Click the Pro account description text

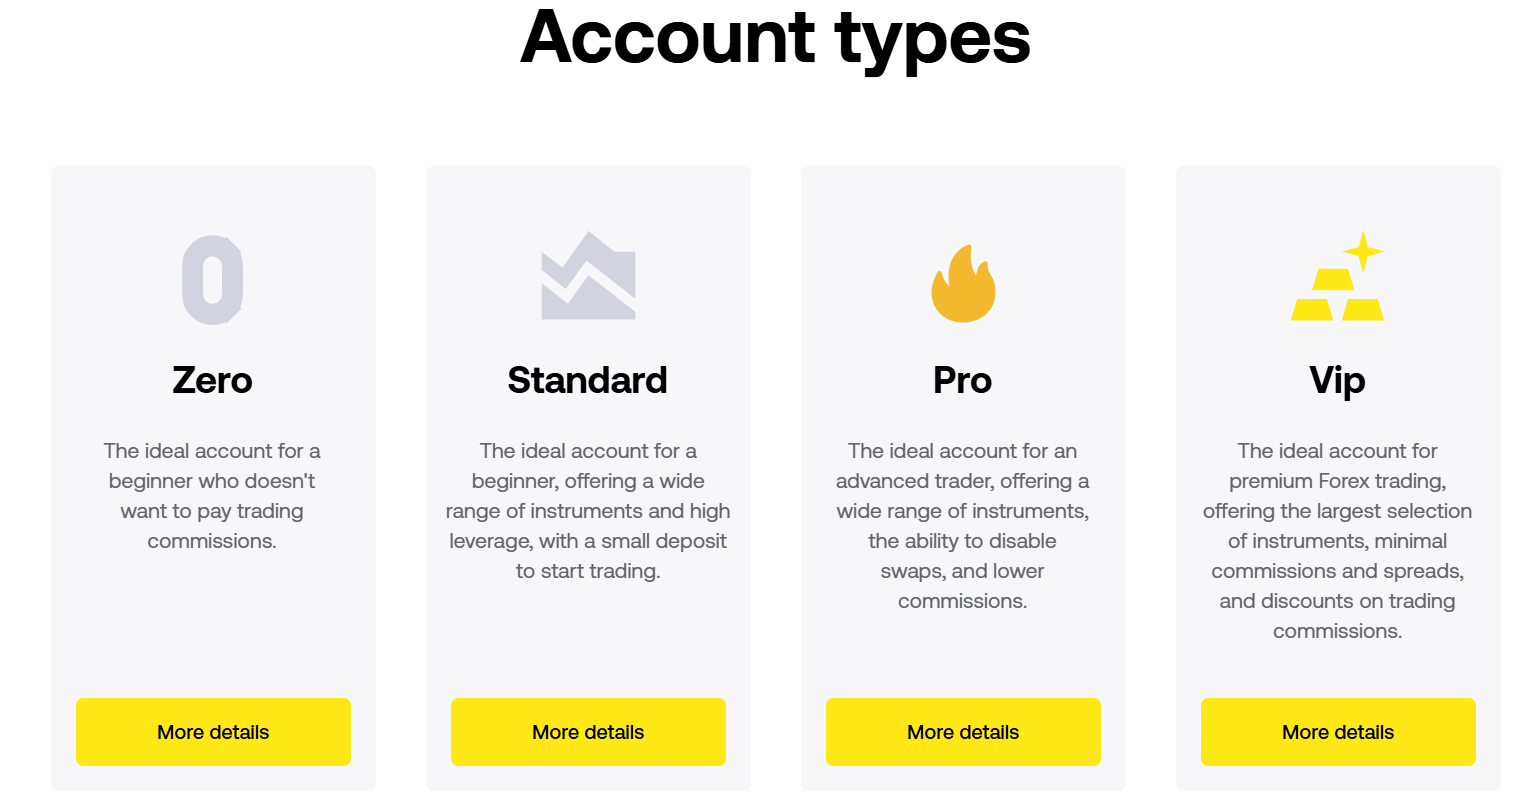coord(963,526)
